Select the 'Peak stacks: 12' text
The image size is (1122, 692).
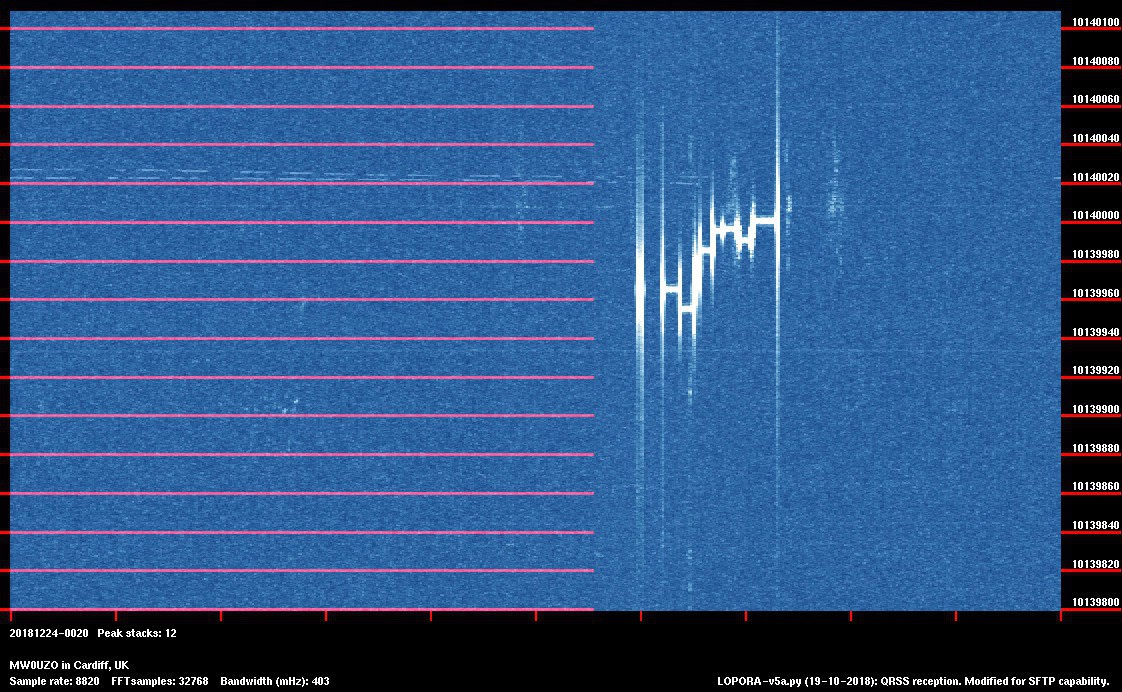point(137,633)
